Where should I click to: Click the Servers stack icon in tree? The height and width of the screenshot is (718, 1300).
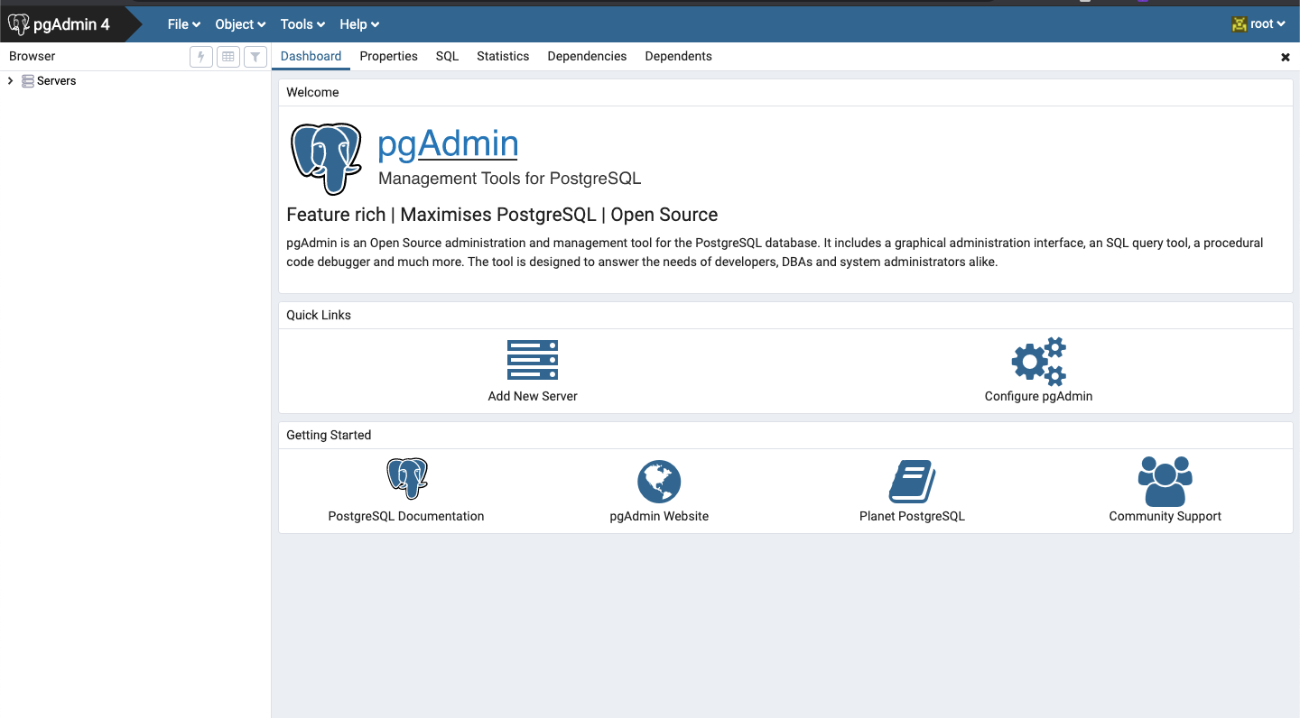pyautogui.click(x=28, y=81)
